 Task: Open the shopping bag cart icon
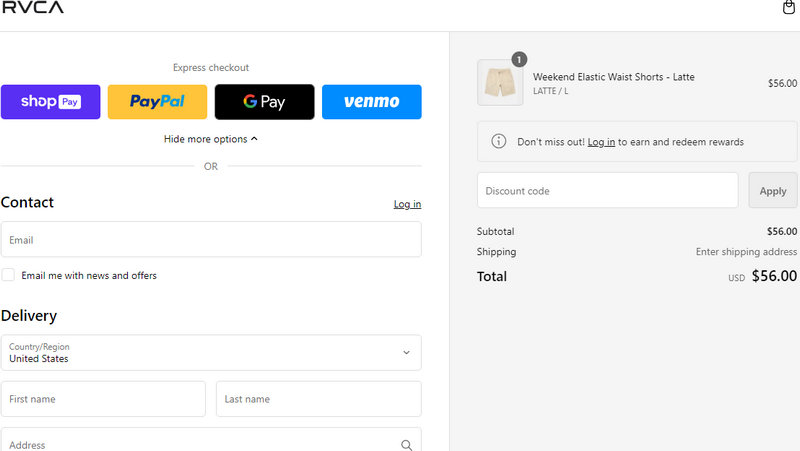click(x=788, y=8)
